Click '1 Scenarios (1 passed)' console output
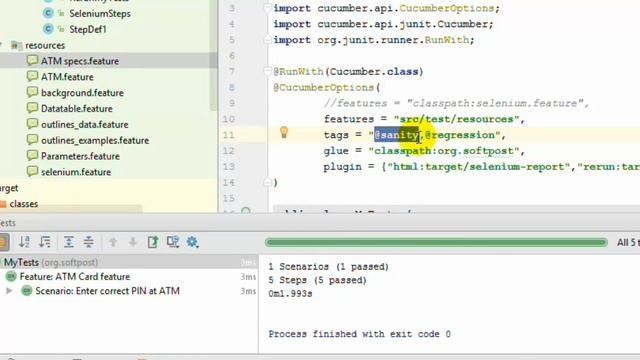 click(x=329, y=267)
